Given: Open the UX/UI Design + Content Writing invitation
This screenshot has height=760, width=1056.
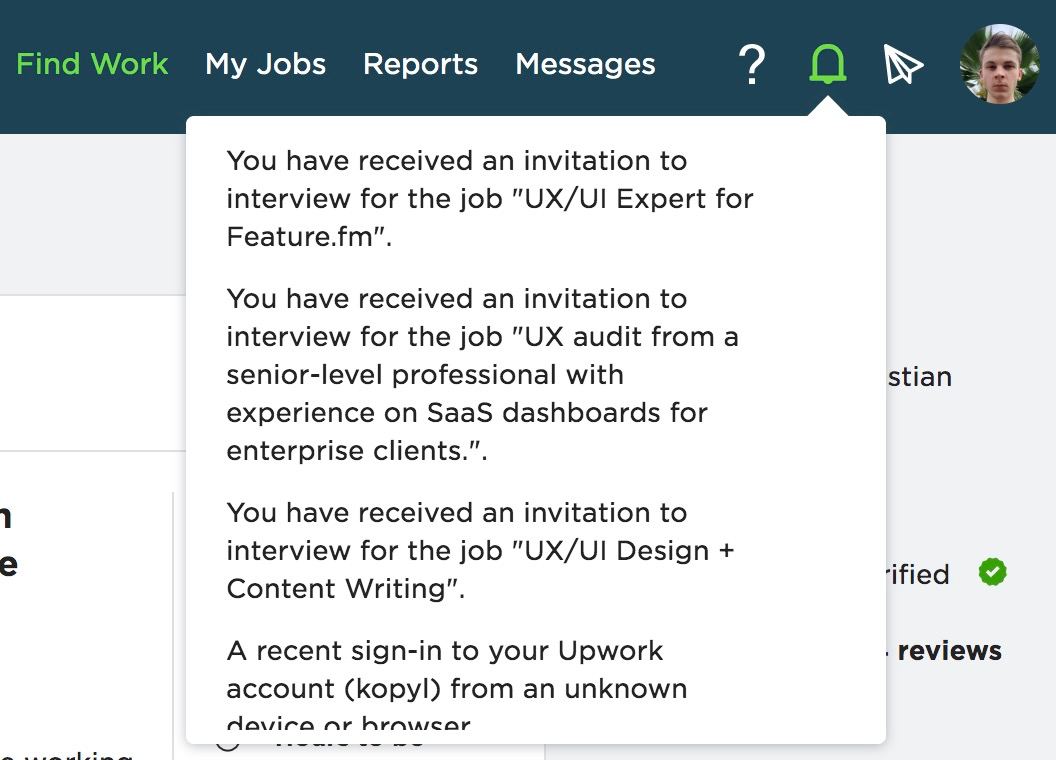Looking at the screenshot, I should click(480, 550).
